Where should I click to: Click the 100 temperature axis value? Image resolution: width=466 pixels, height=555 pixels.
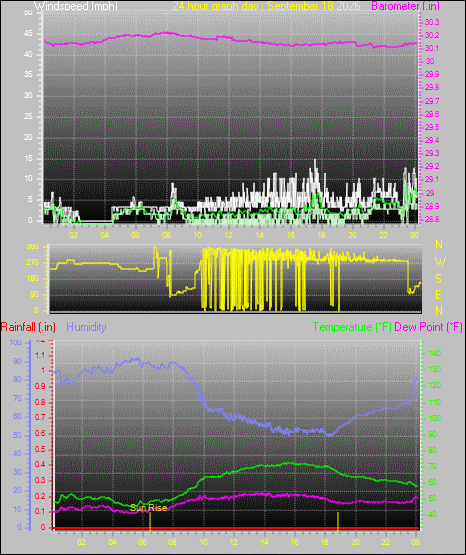pos(435,418)
